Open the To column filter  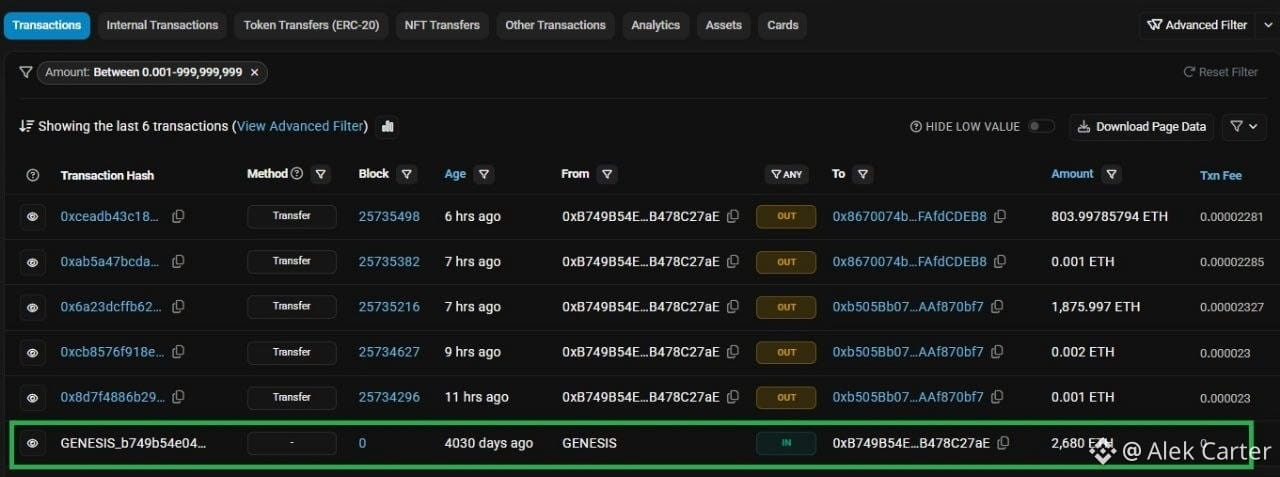coord(863,174)
